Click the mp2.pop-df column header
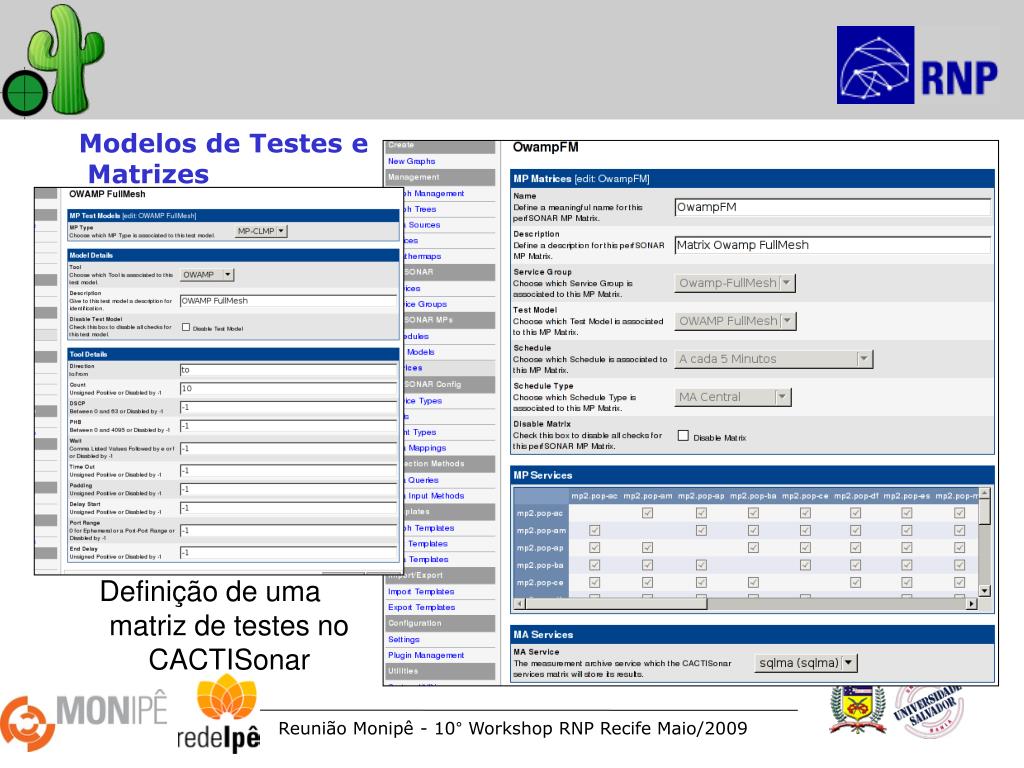 tap(856, 496)
